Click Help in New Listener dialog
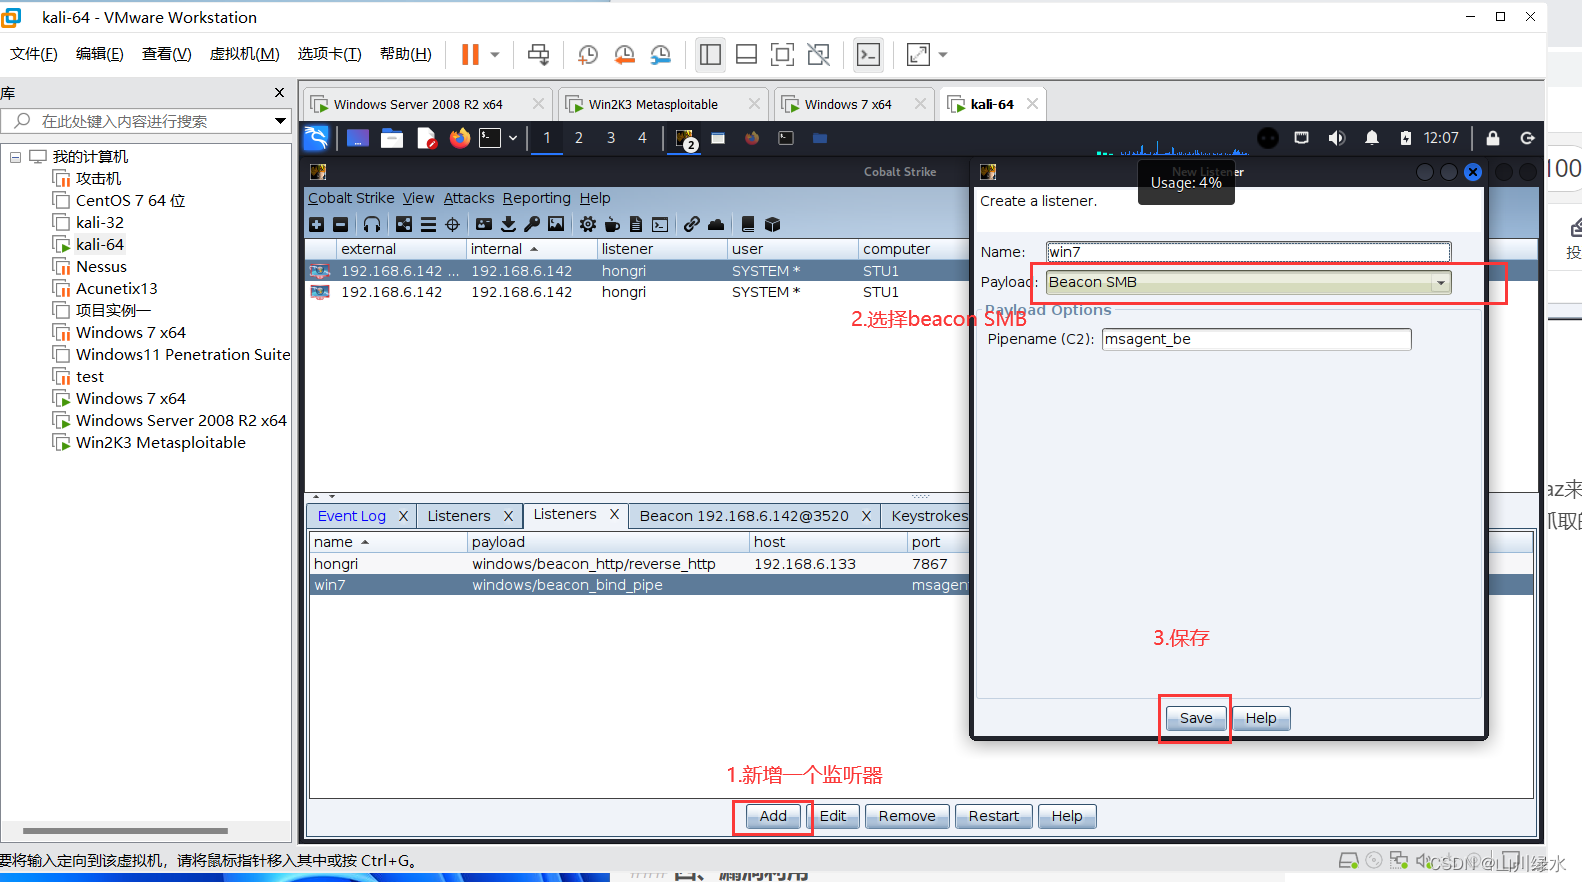Viewport: 1582px width, 882px height. pyautogui.click(x=1261, y=718)
